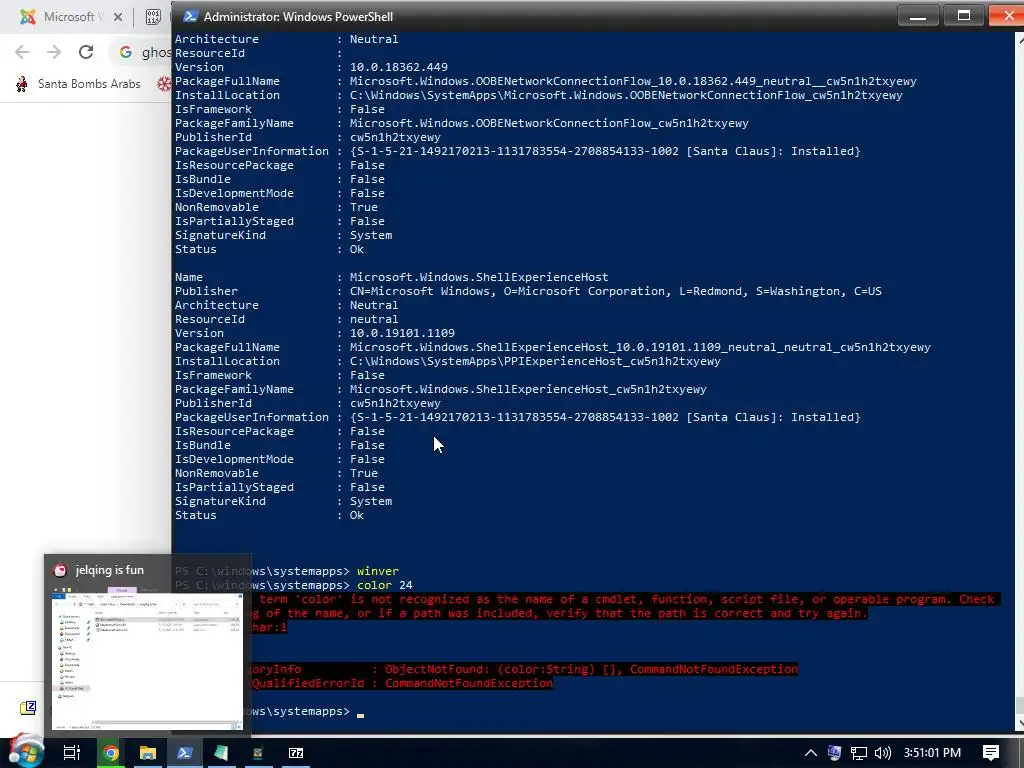Click 'Microsoft.Windows.OOBENetworkConnectionFlow_cw5n1h2txyewy' family name
1024x768 pixels.
coord(549,123)
